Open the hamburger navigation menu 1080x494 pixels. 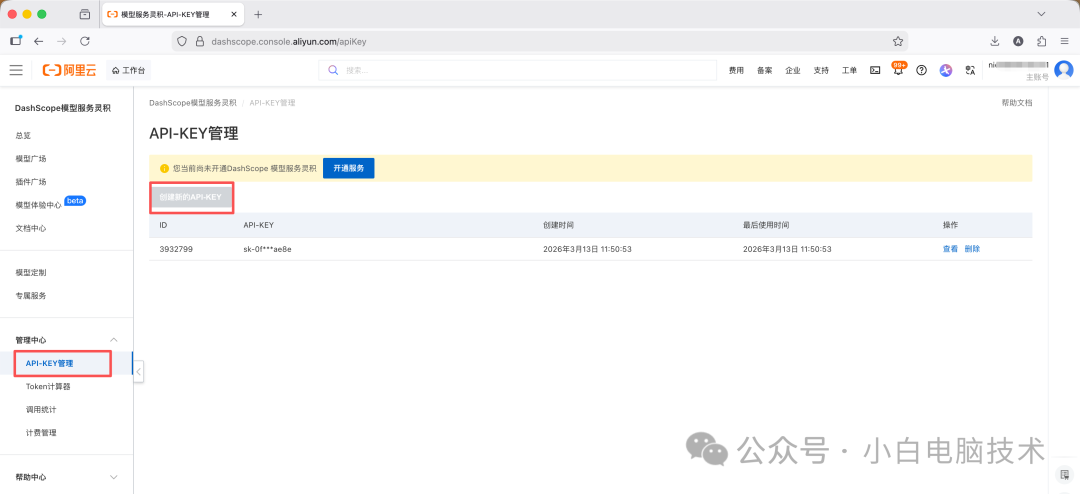pyautogui.click(x=16, y=70)
